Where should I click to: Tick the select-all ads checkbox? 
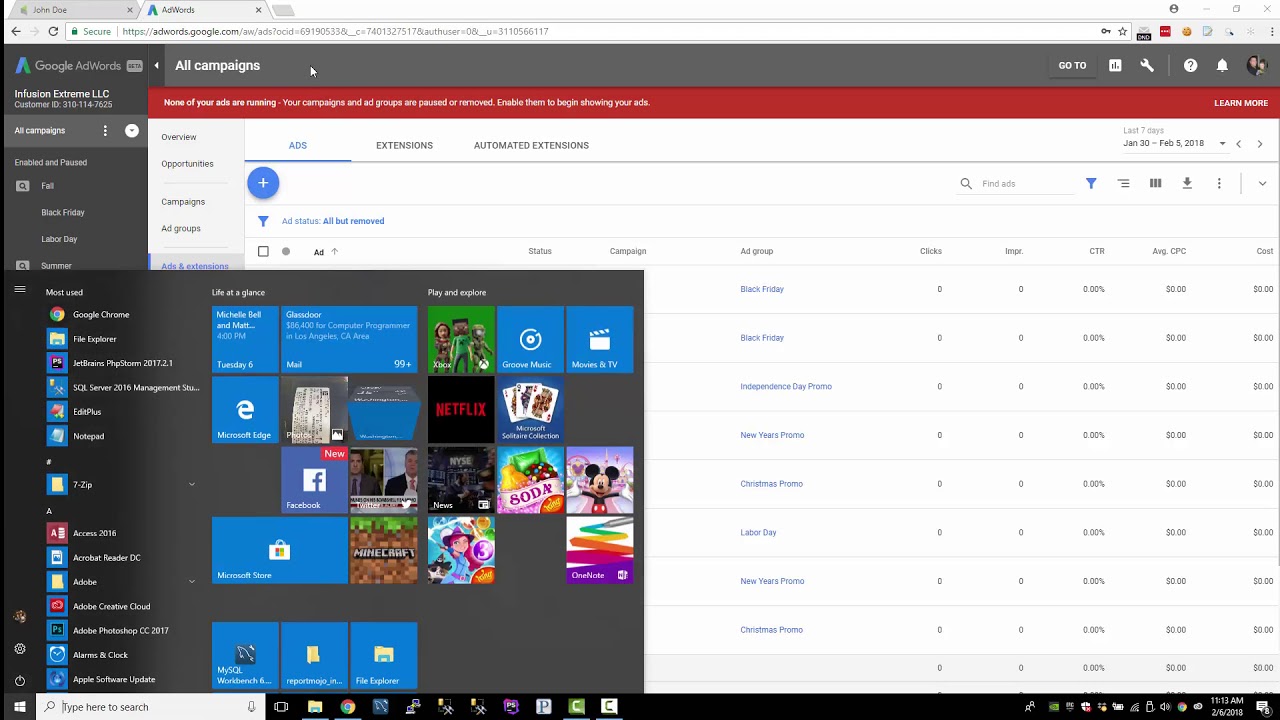pyautogui.click(x=263, y=251)
